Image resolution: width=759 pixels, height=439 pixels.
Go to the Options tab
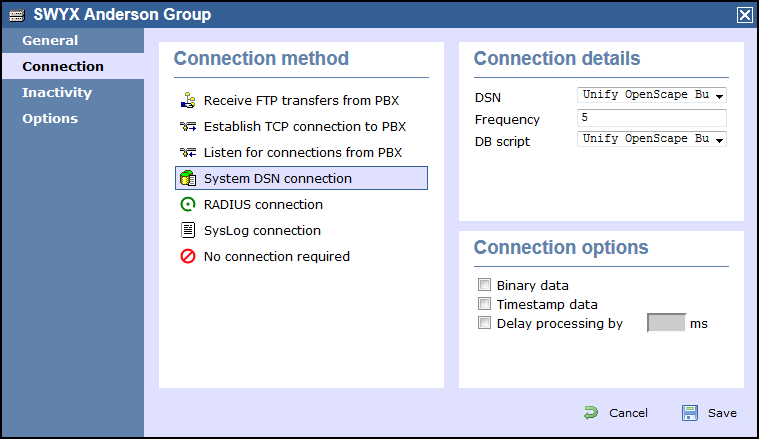click(50, 118)
